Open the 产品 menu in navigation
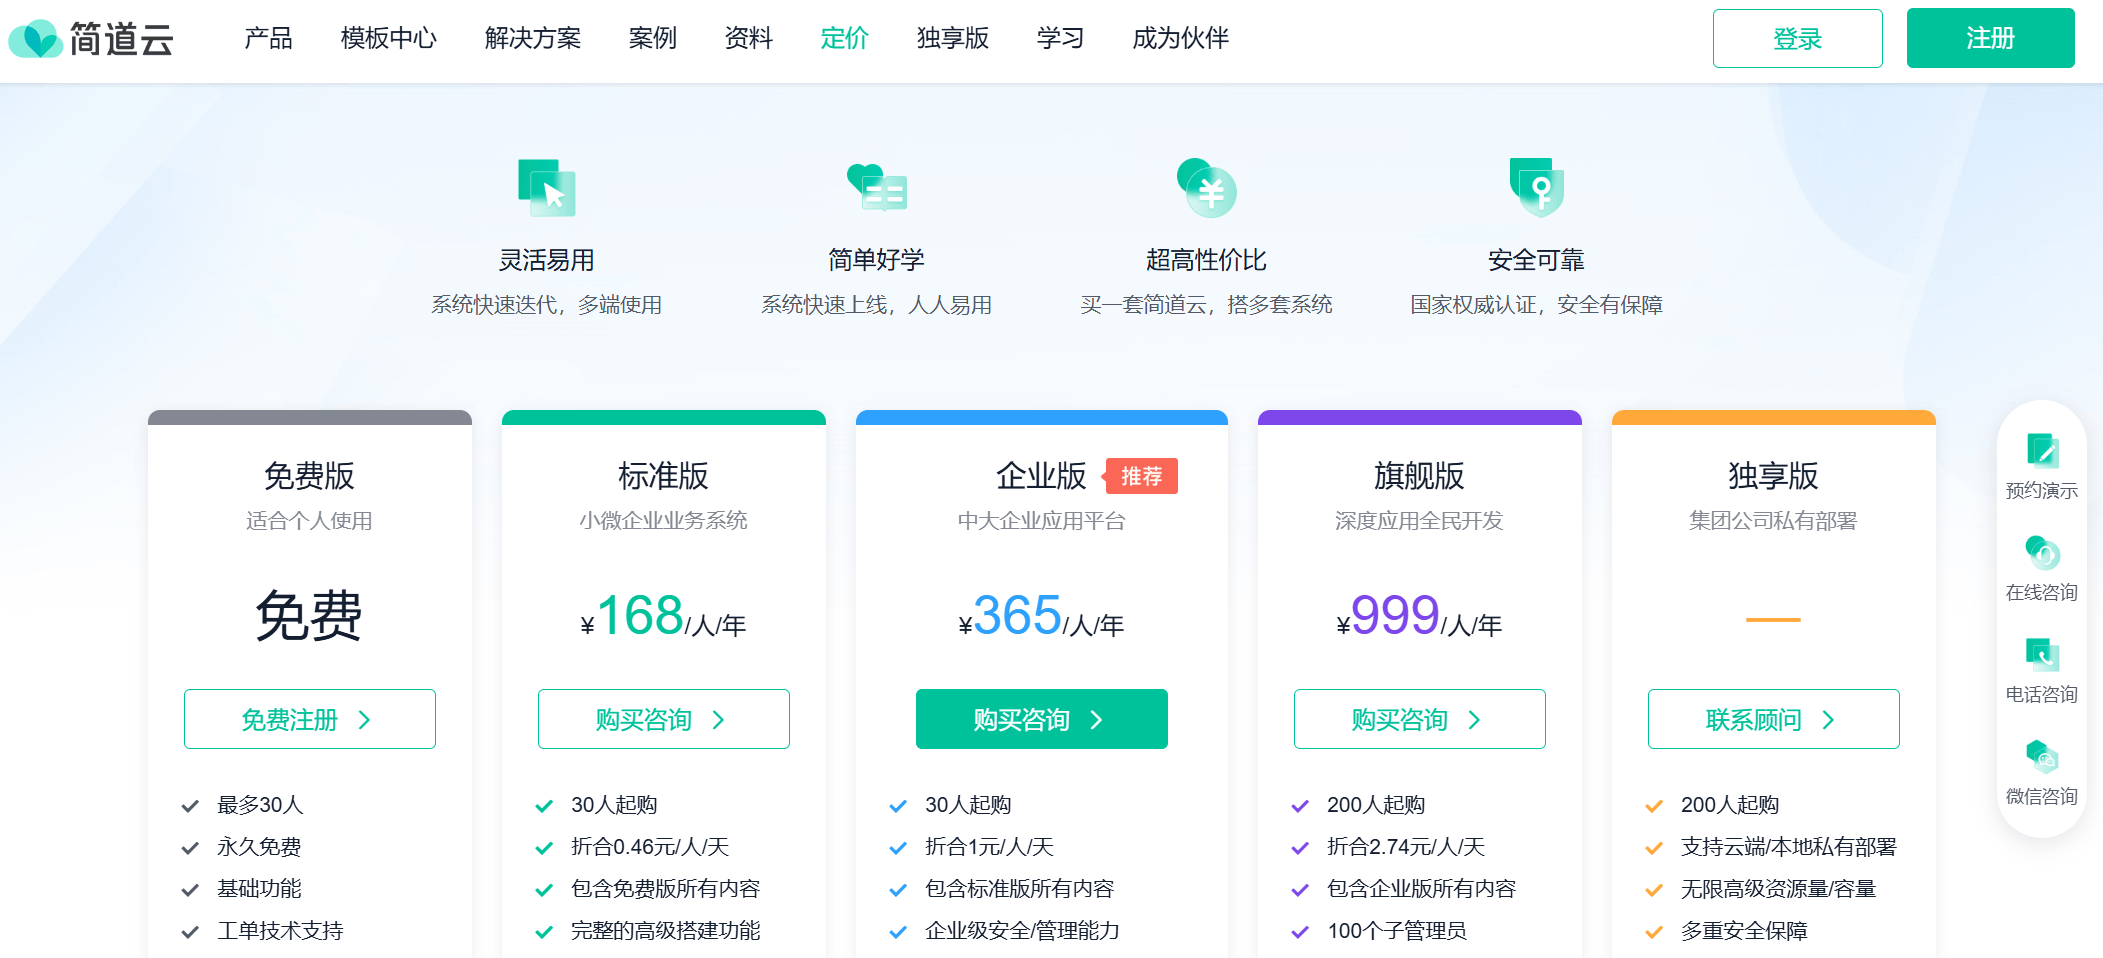This screenshot has width=2103, height=958. click(268, 39)
